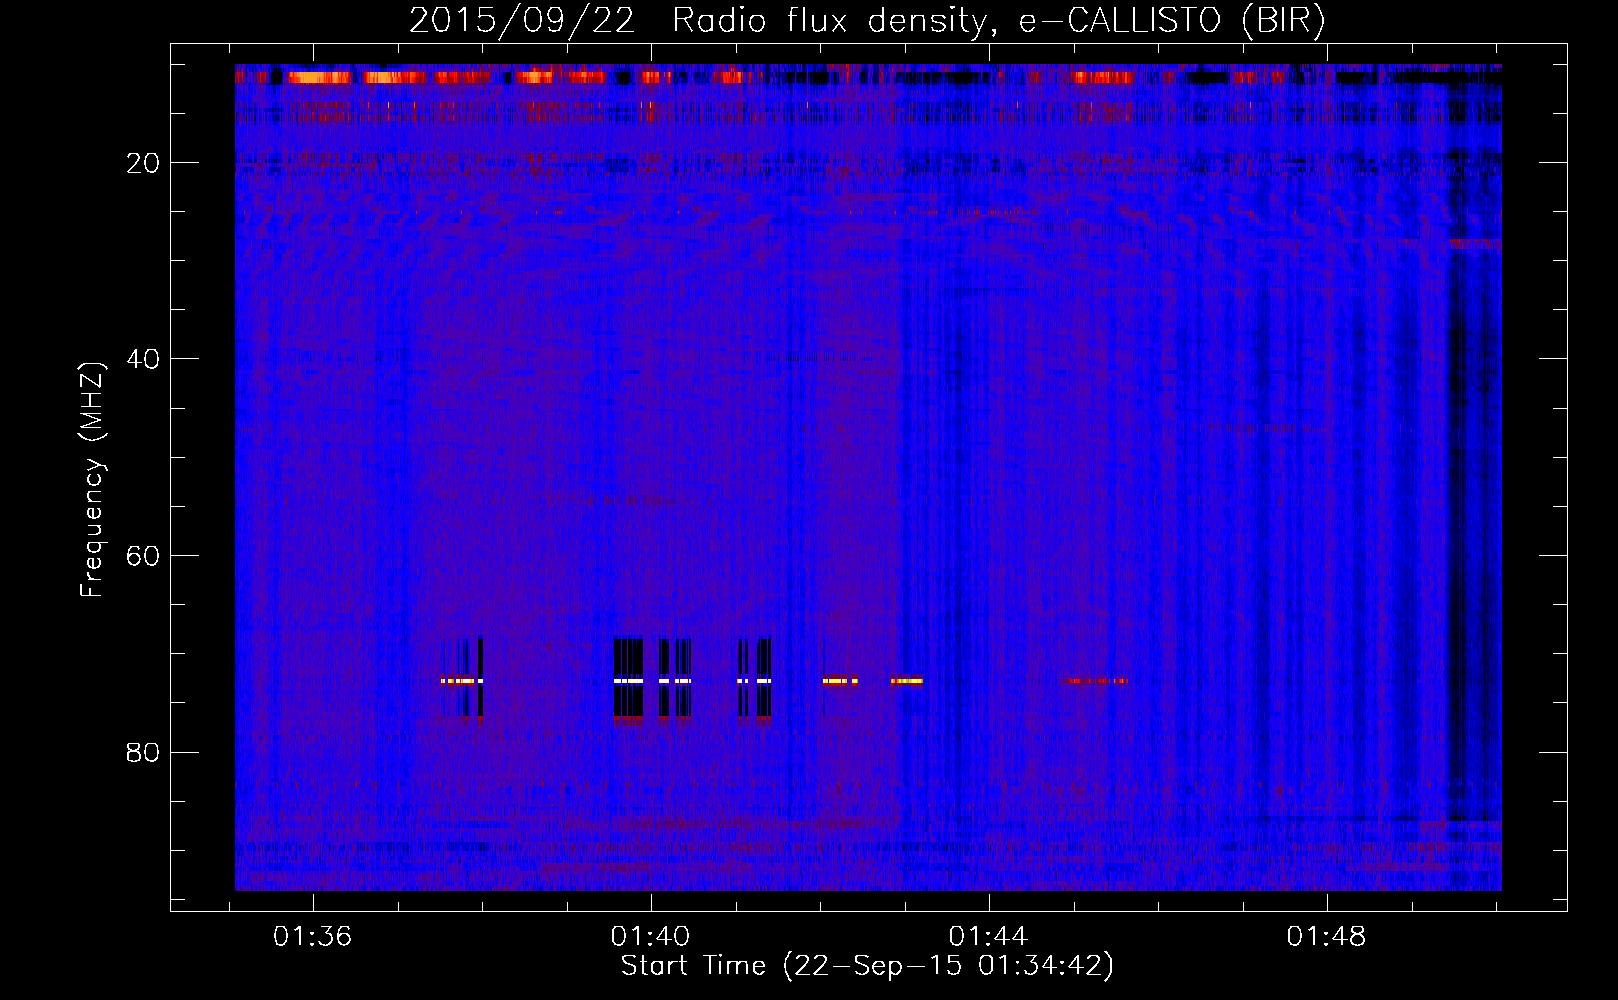Click the 'Start Time (22-Sep-15 01:34:42)' label

(867, 966)
